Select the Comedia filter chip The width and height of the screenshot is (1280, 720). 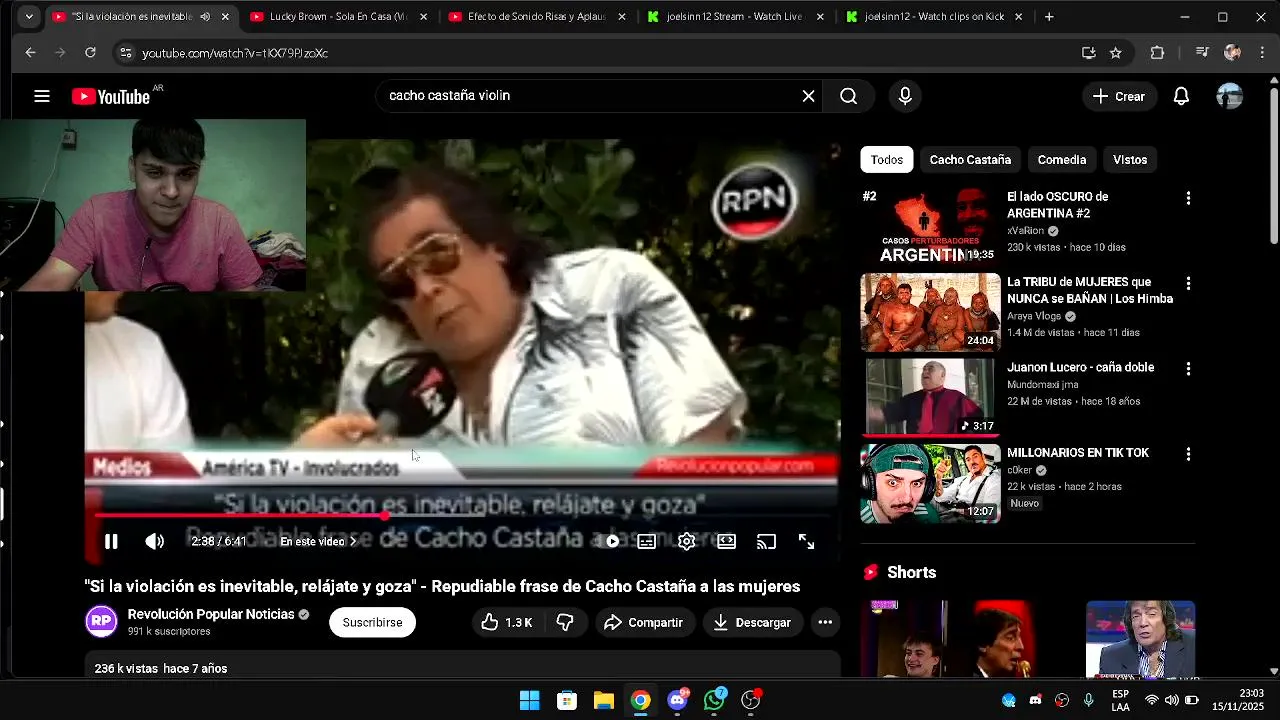tap(1061, 160)
